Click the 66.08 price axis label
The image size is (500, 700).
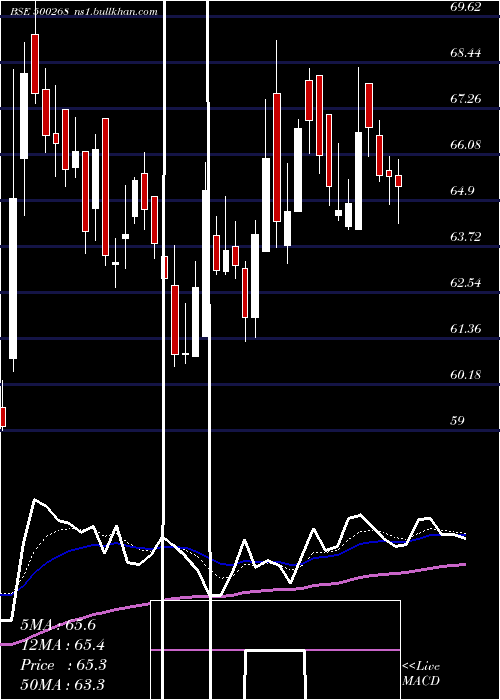pos(466,145)
